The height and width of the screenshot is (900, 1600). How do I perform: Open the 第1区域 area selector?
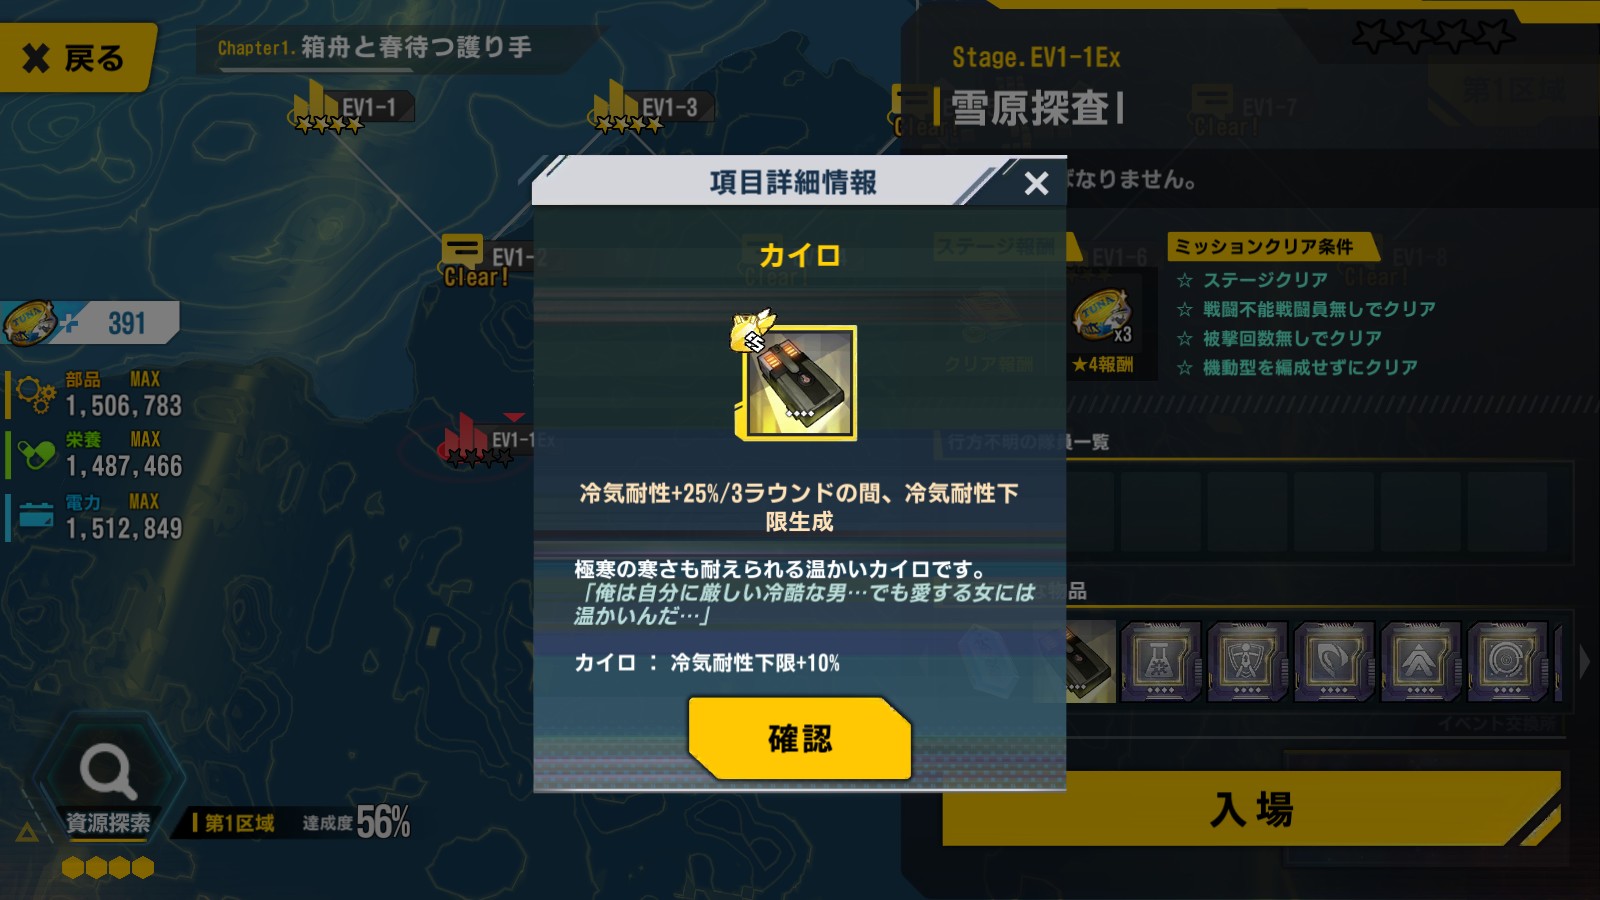[235, 823]
